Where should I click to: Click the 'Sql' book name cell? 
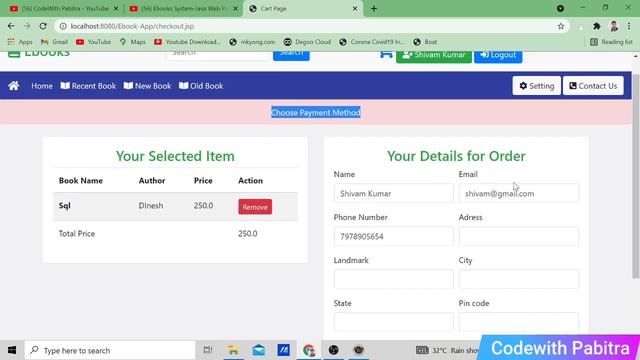coord(64,206)
